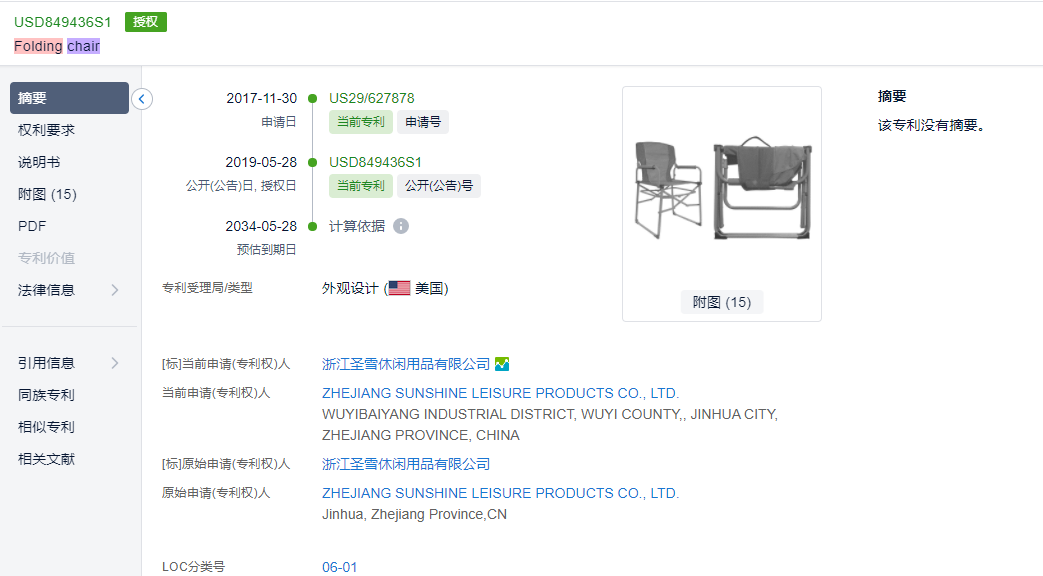
Task: Click the info icon beside 计算依据
Action: (x=401, y=226)
